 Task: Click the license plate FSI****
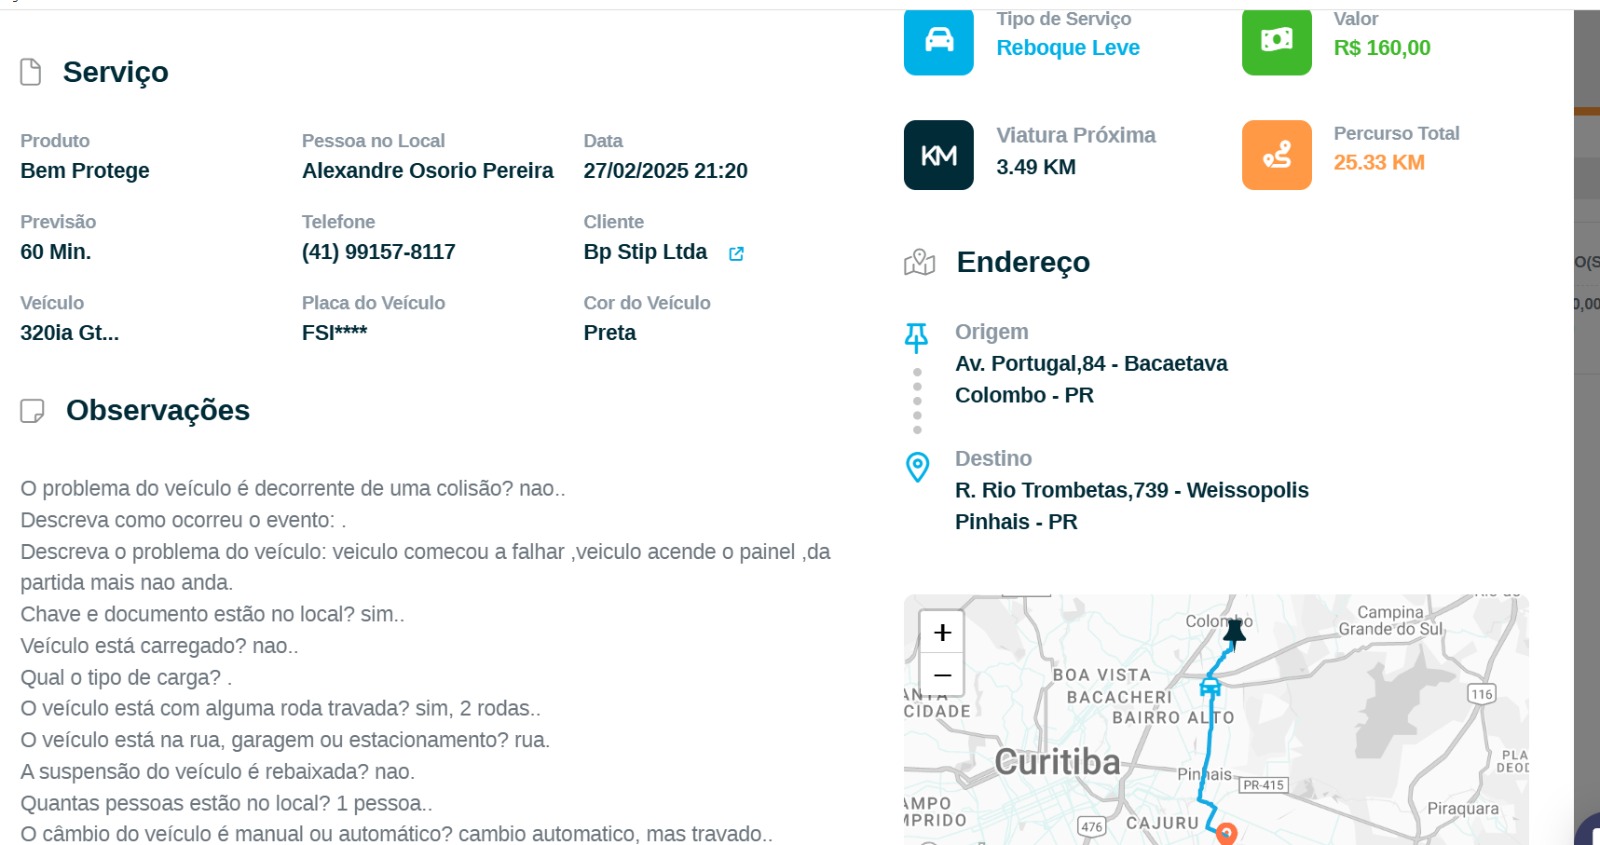335,333
